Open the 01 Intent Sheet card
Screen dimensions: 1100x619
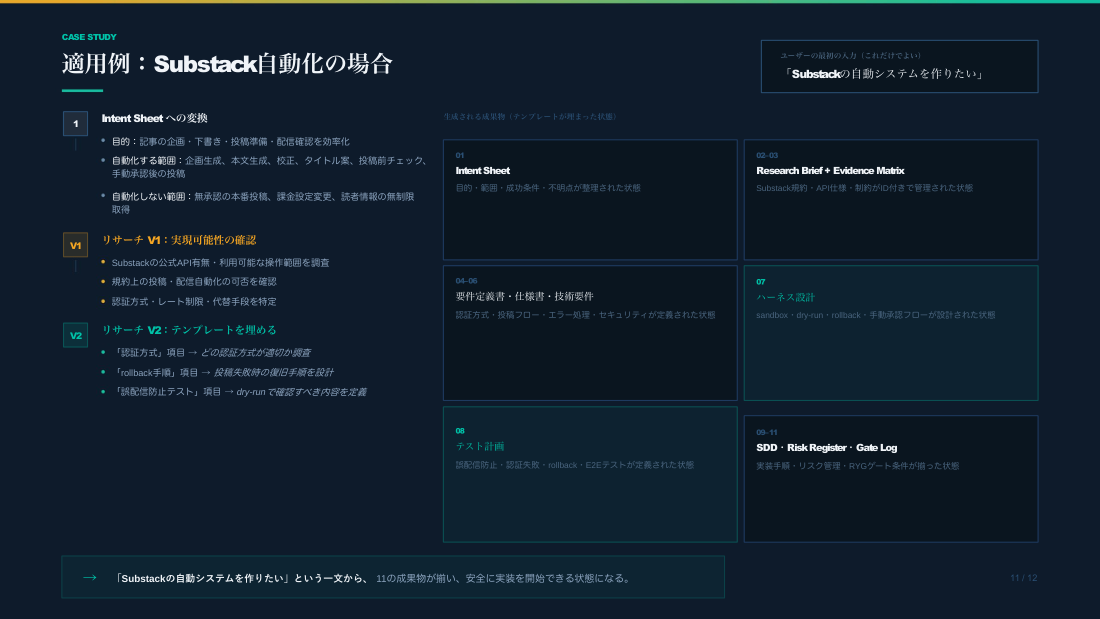[x=590, y=199]
